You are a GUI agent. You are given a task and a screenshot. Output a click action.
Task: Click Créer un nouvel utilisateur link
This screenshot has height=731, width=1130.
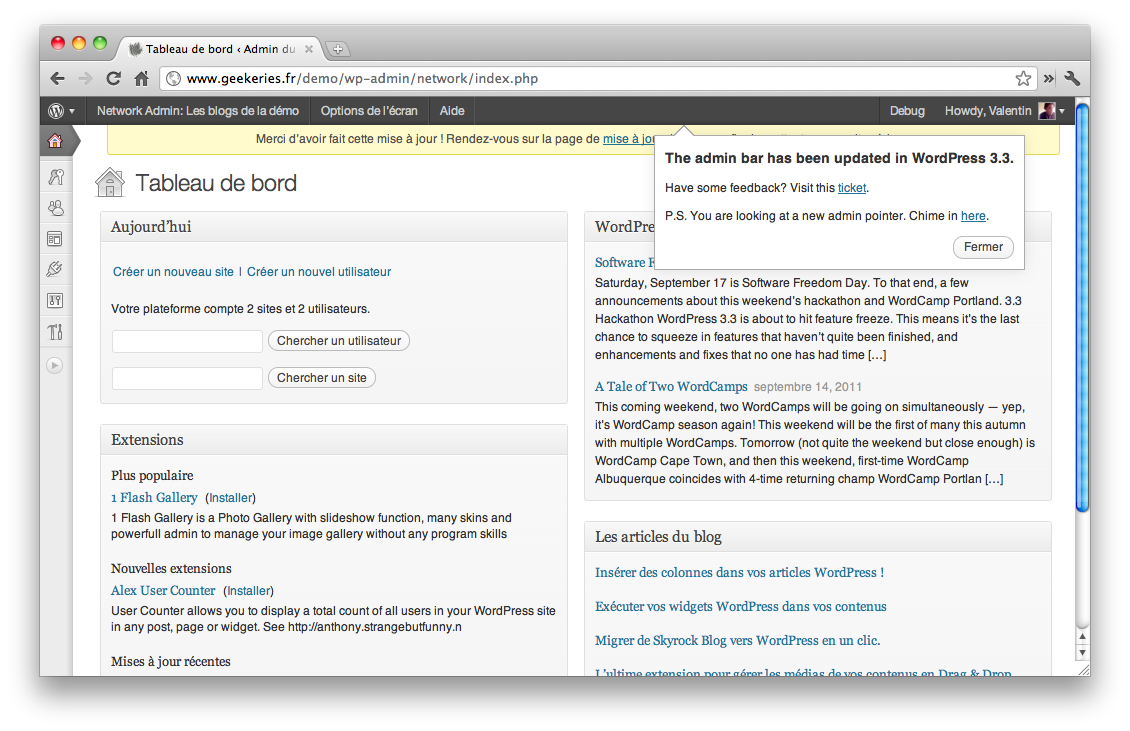[x=319, y=272]
